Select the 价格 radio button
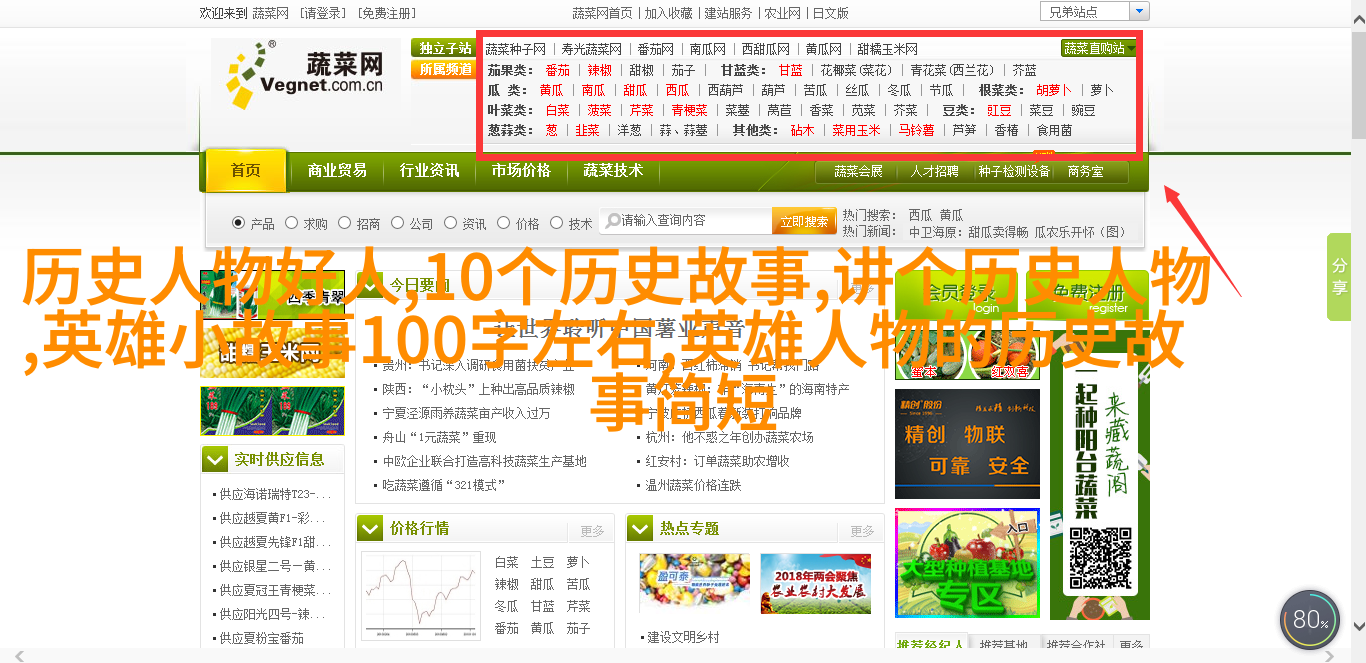1366x663 pixels. pos(504,223)
